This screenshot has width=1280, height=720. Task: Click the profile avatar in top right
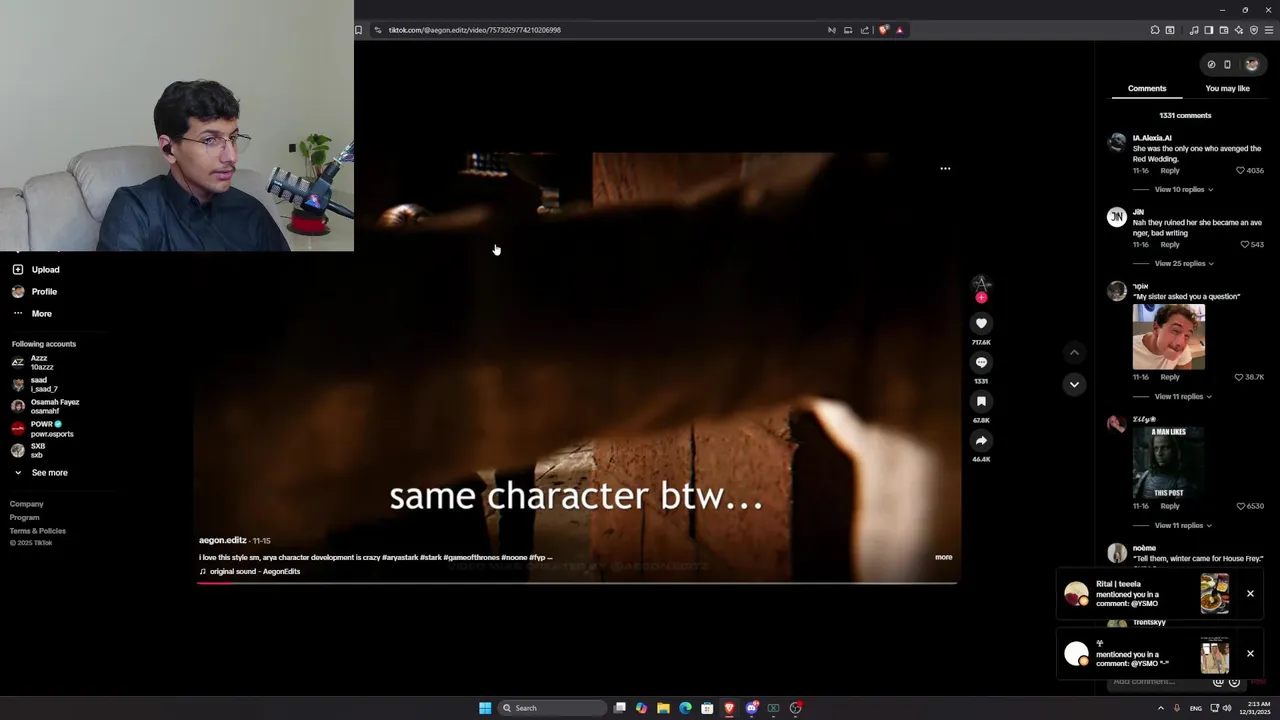[1251, 65]
